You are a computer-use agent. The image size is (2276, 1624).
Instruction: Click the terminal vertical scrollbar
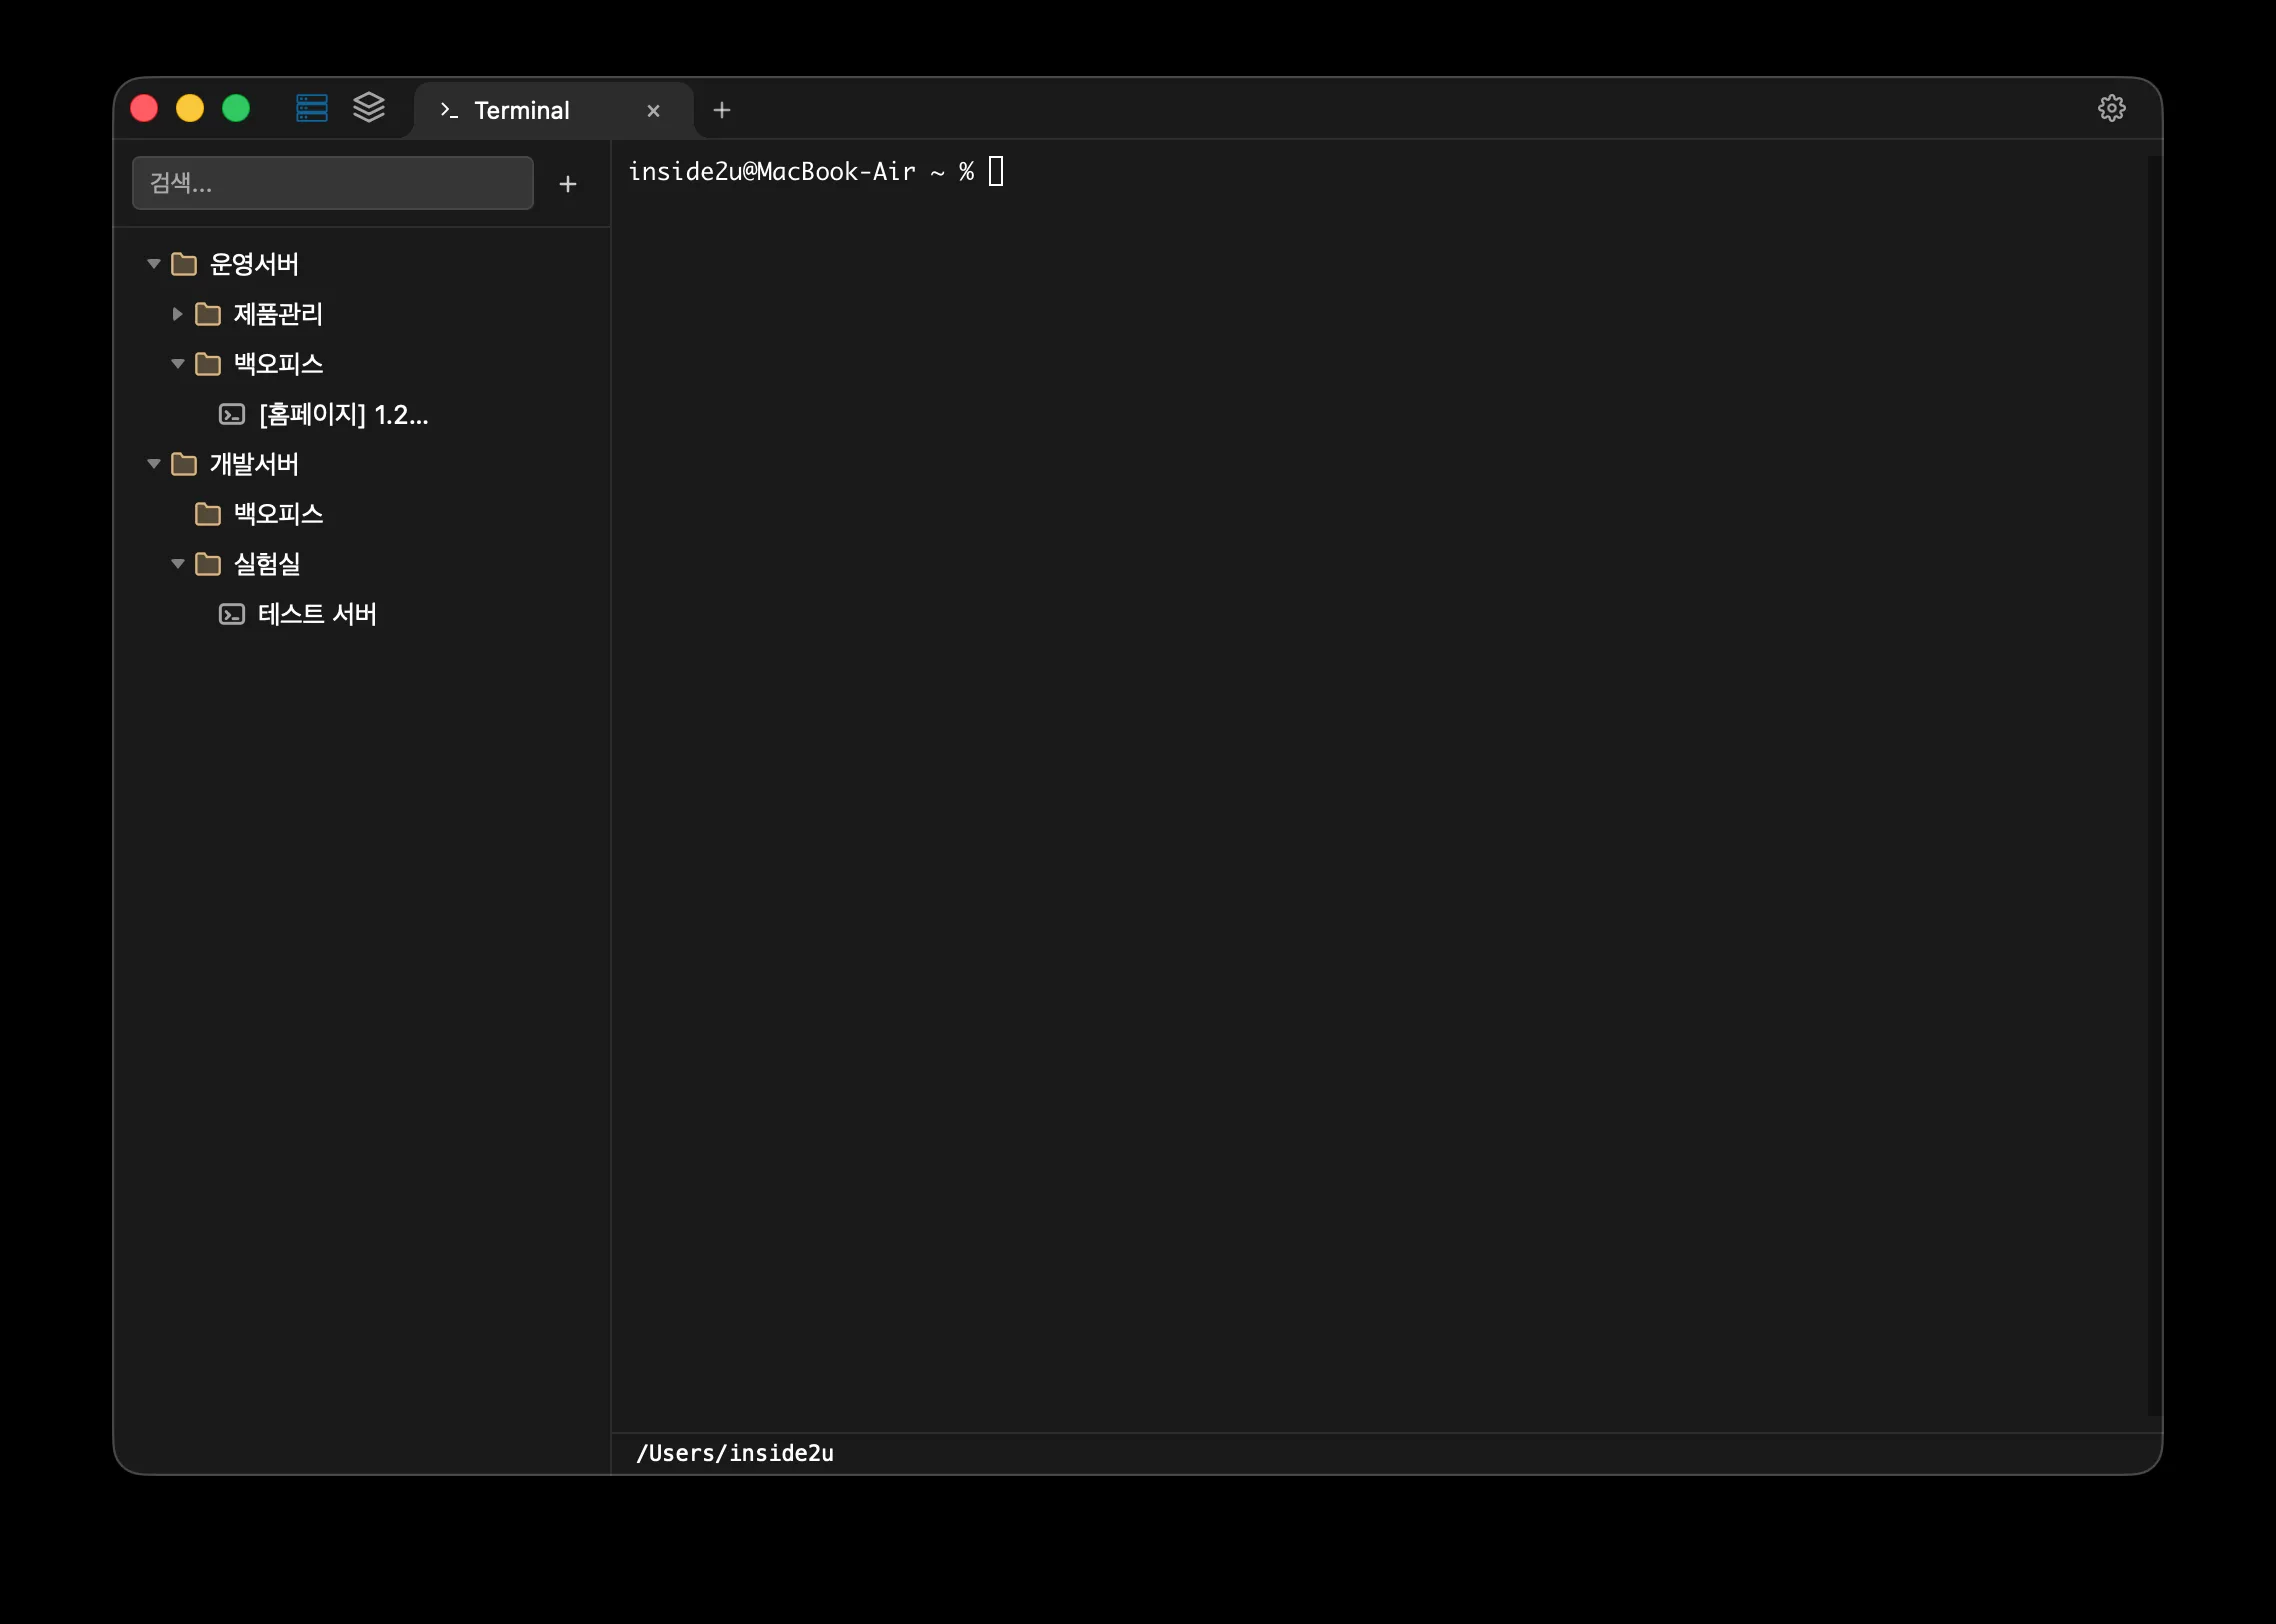(2153, 784)
